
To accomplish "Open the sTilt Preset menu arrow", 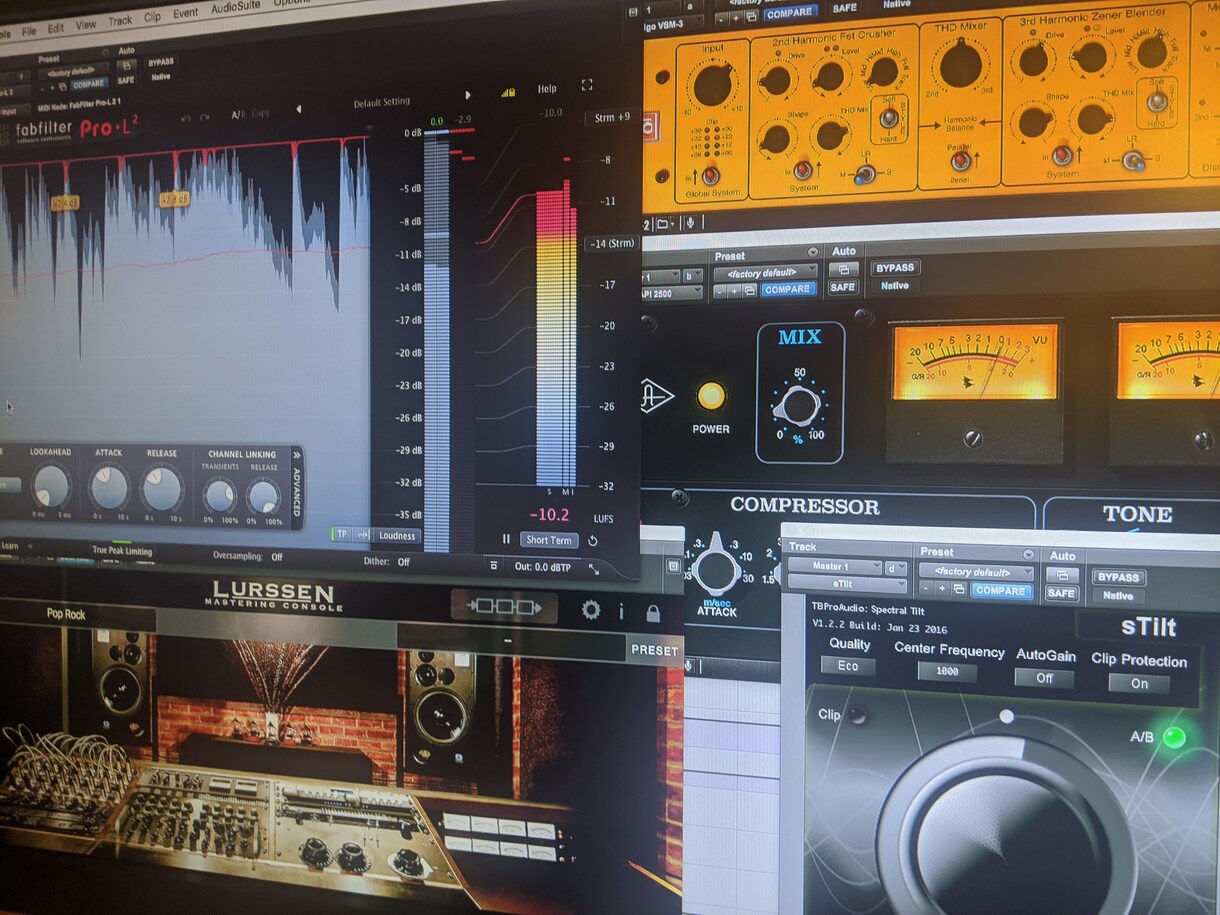I will click(1028, 554).
